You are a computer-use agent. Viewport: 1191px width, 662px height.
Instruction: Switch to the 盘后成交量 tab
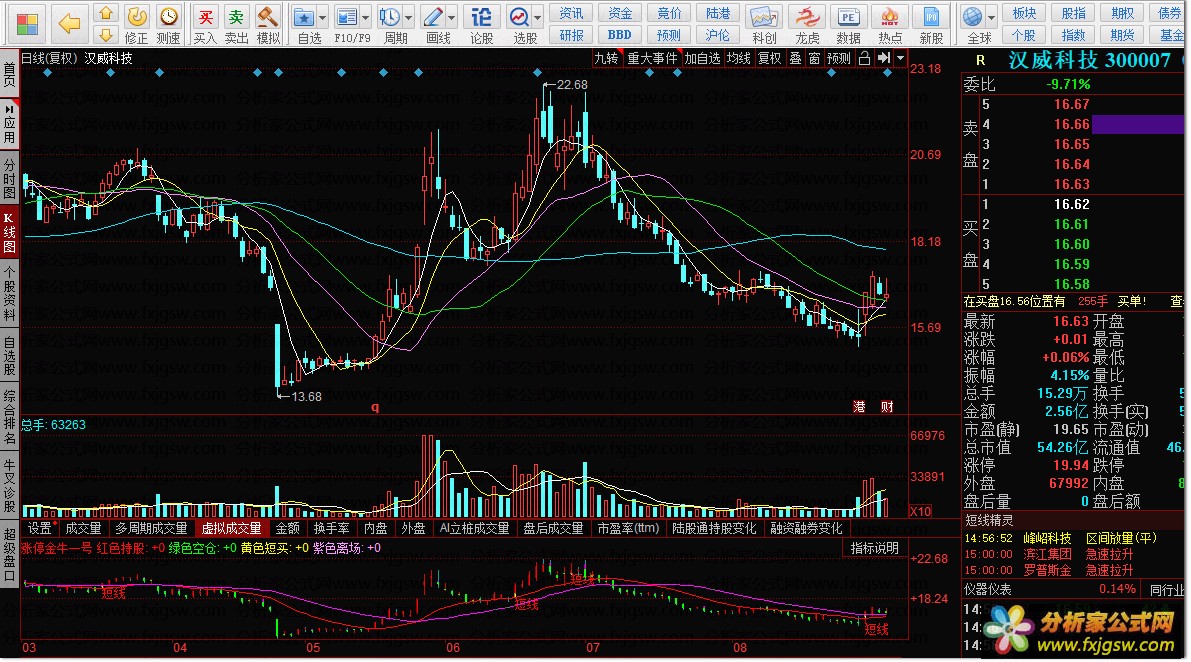tap(553, 528)
